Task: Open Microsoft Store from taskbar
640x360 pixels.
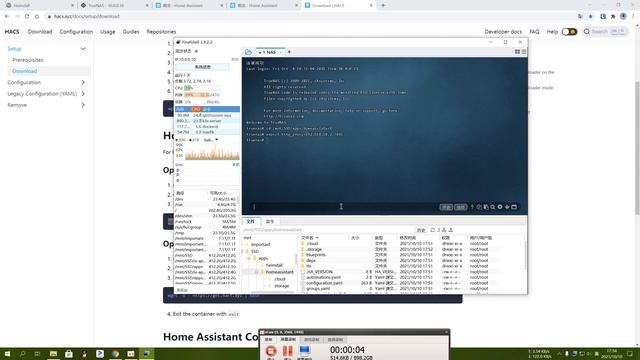Action: pyautogui.click(x=69, y=354)
